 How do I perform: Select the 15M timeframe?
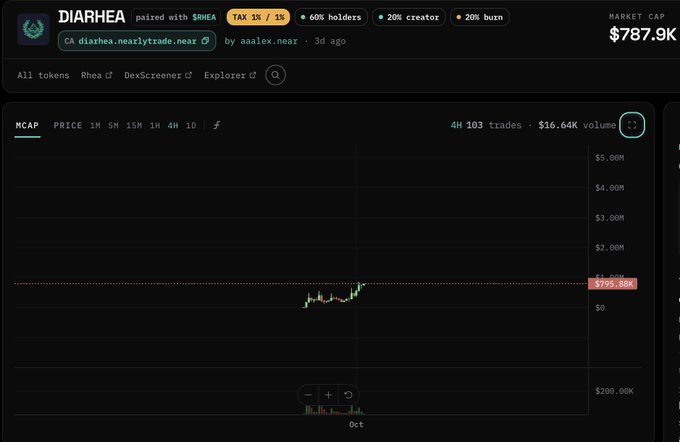click(134, 125)
